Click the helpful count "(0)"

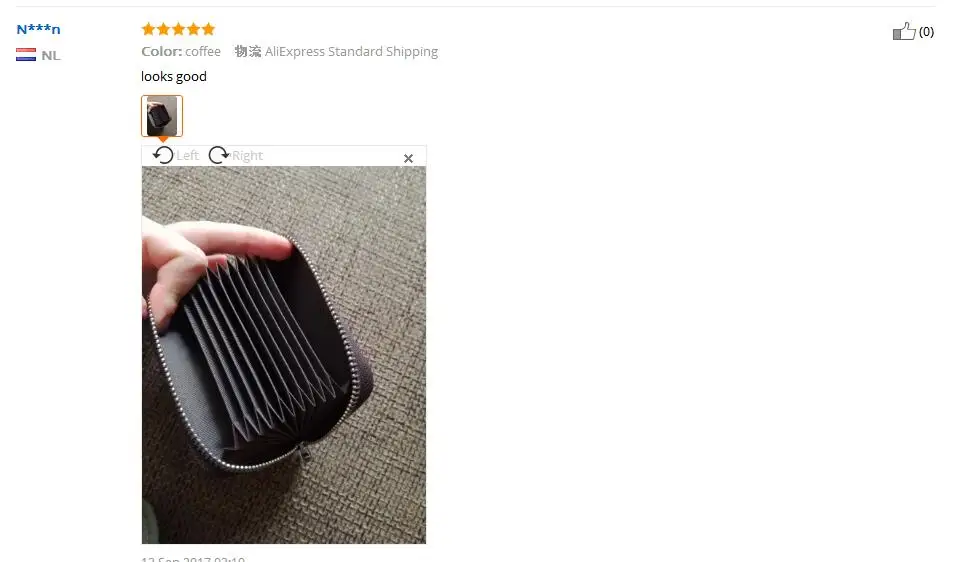click(x=926, y=31)
